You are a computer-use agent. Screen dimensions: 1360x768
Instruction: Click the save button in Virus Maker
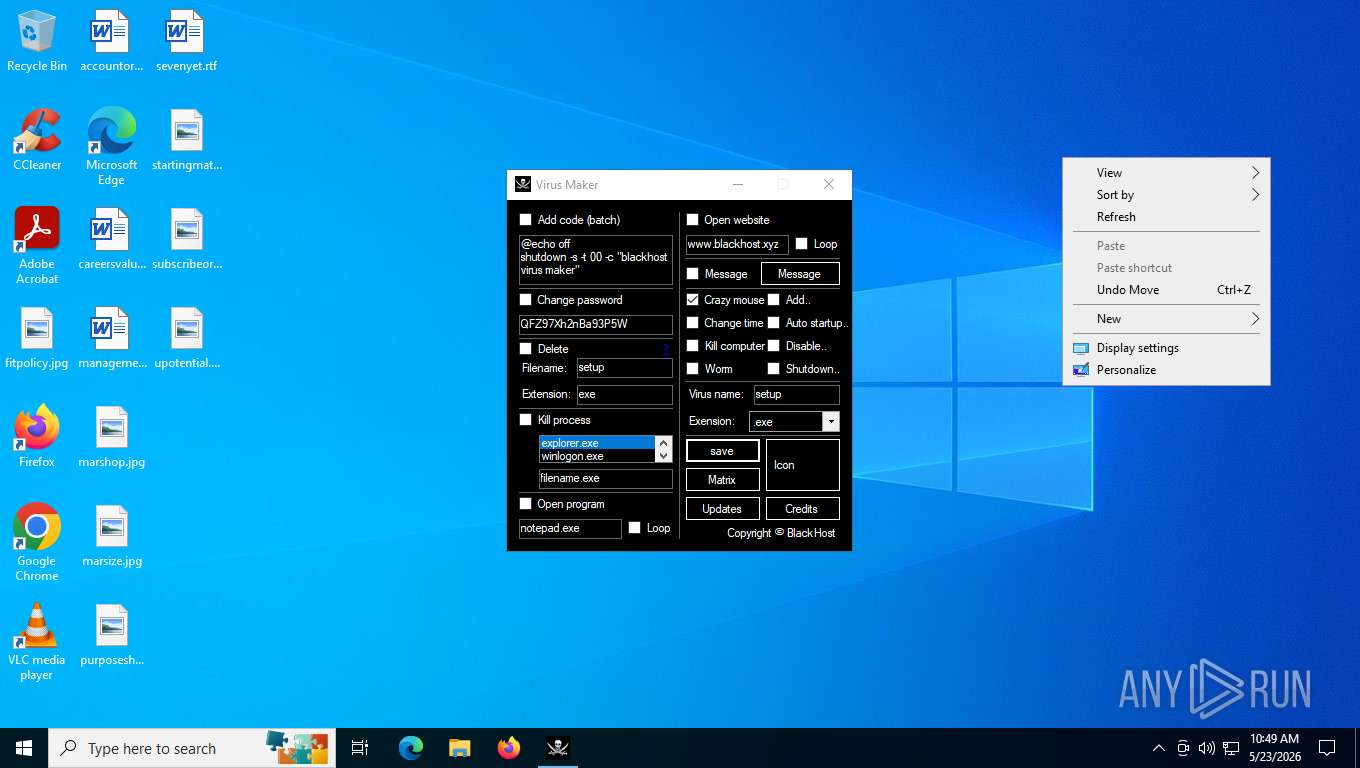pos(722,451)
